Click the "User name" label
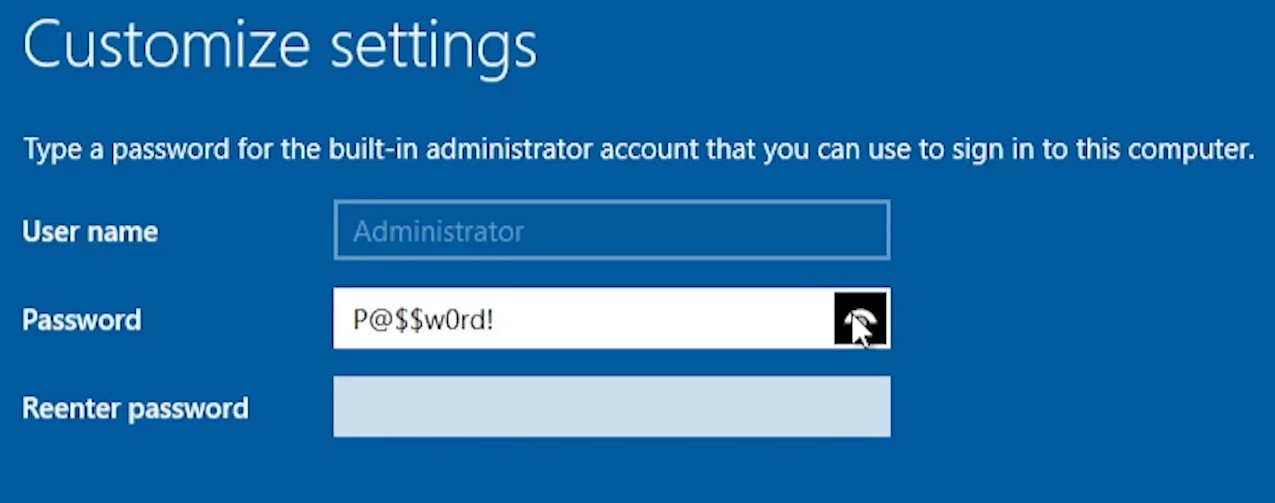 [90, 232]
